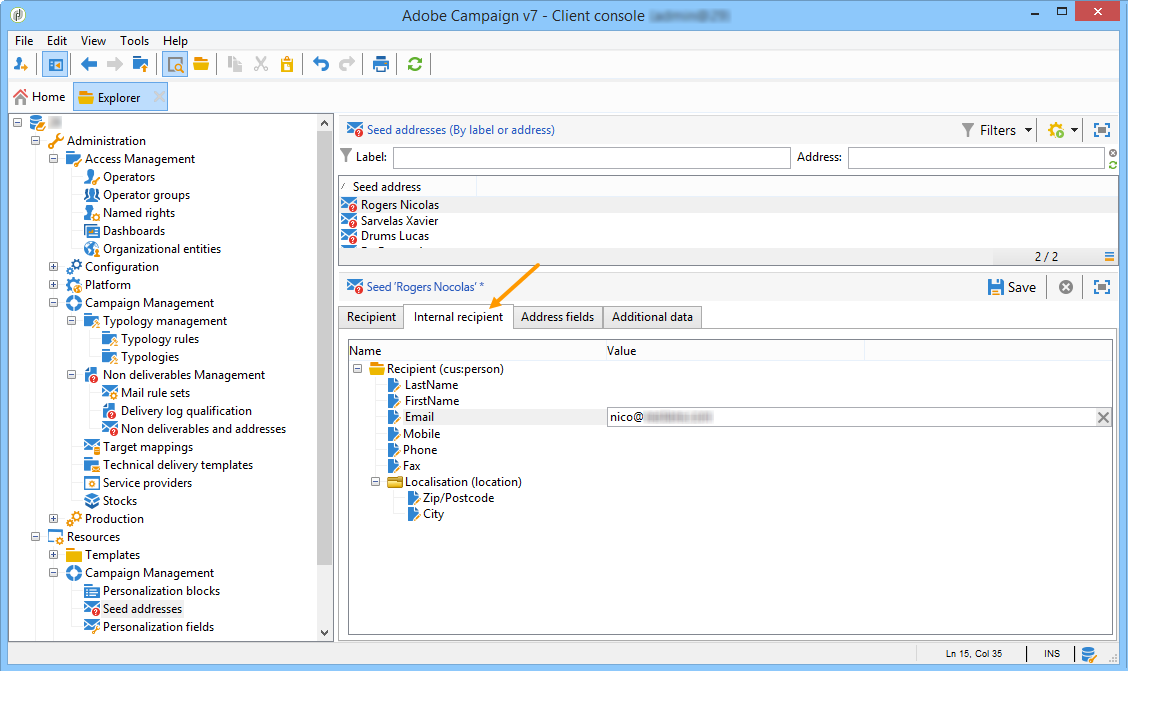1162x708 pixels.
Task: Click the redo arrow icon
Action: click(346, 64)
